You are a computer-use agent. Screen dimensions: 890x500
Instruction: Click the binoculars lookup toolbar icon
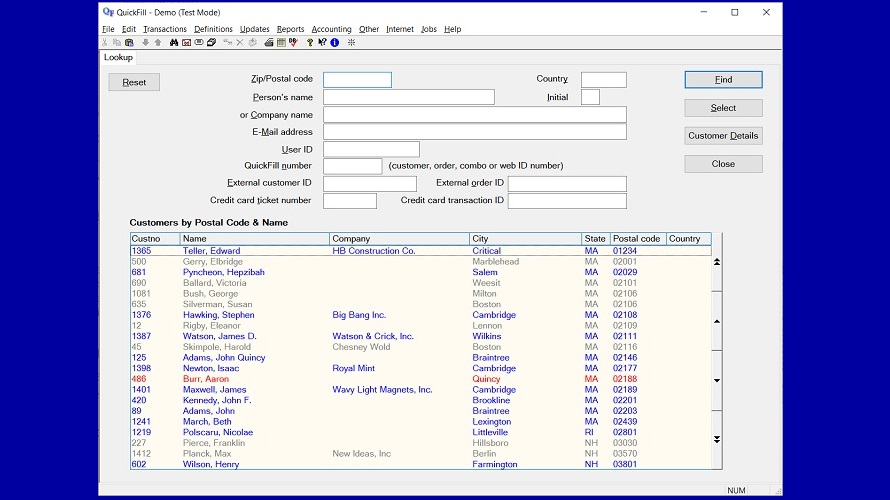tap(174, 43)
